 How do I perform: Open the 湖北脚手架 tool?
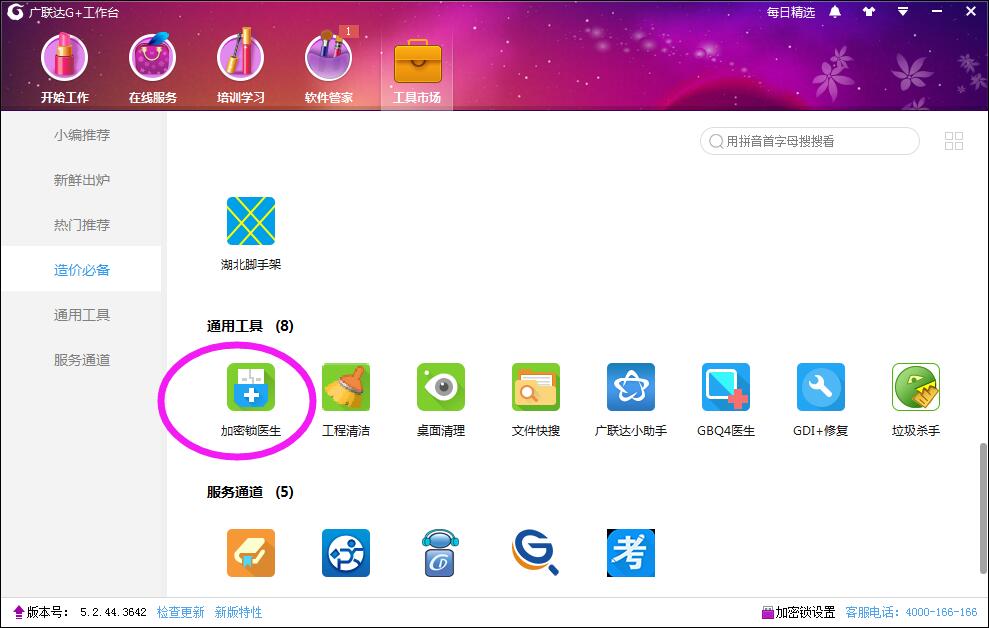point(251,221)
